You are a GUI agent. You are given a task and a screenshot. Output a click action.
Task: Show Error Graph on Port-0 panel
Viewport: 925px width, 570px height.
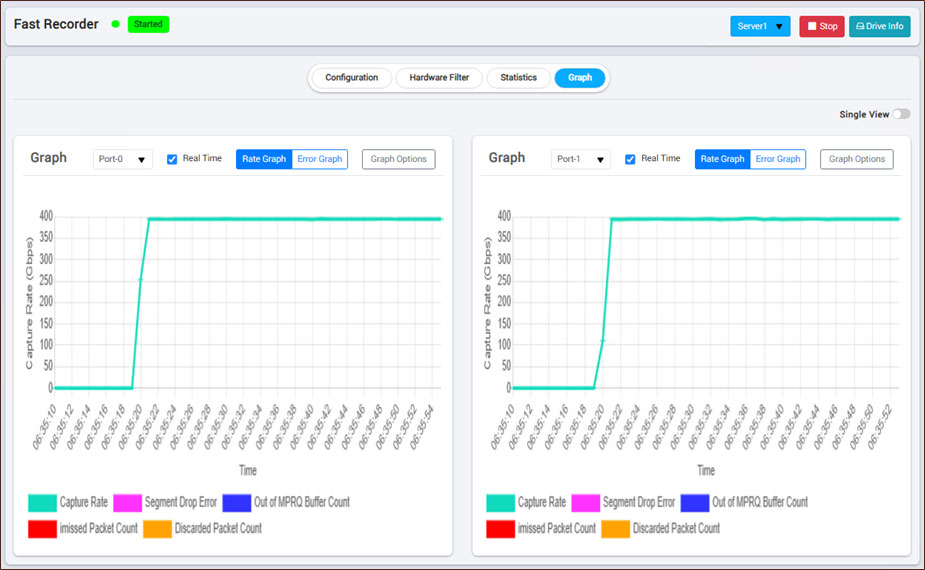(319, 159)
